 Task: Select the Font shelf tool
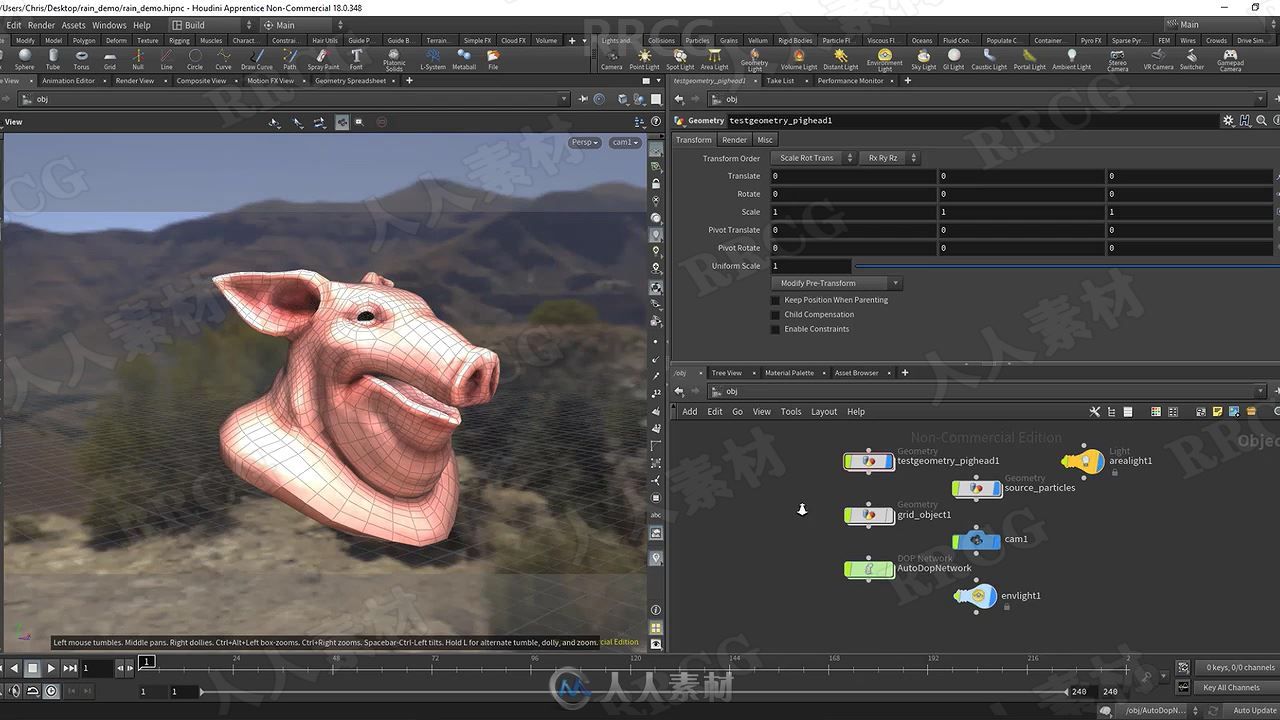tap(356, 59)
